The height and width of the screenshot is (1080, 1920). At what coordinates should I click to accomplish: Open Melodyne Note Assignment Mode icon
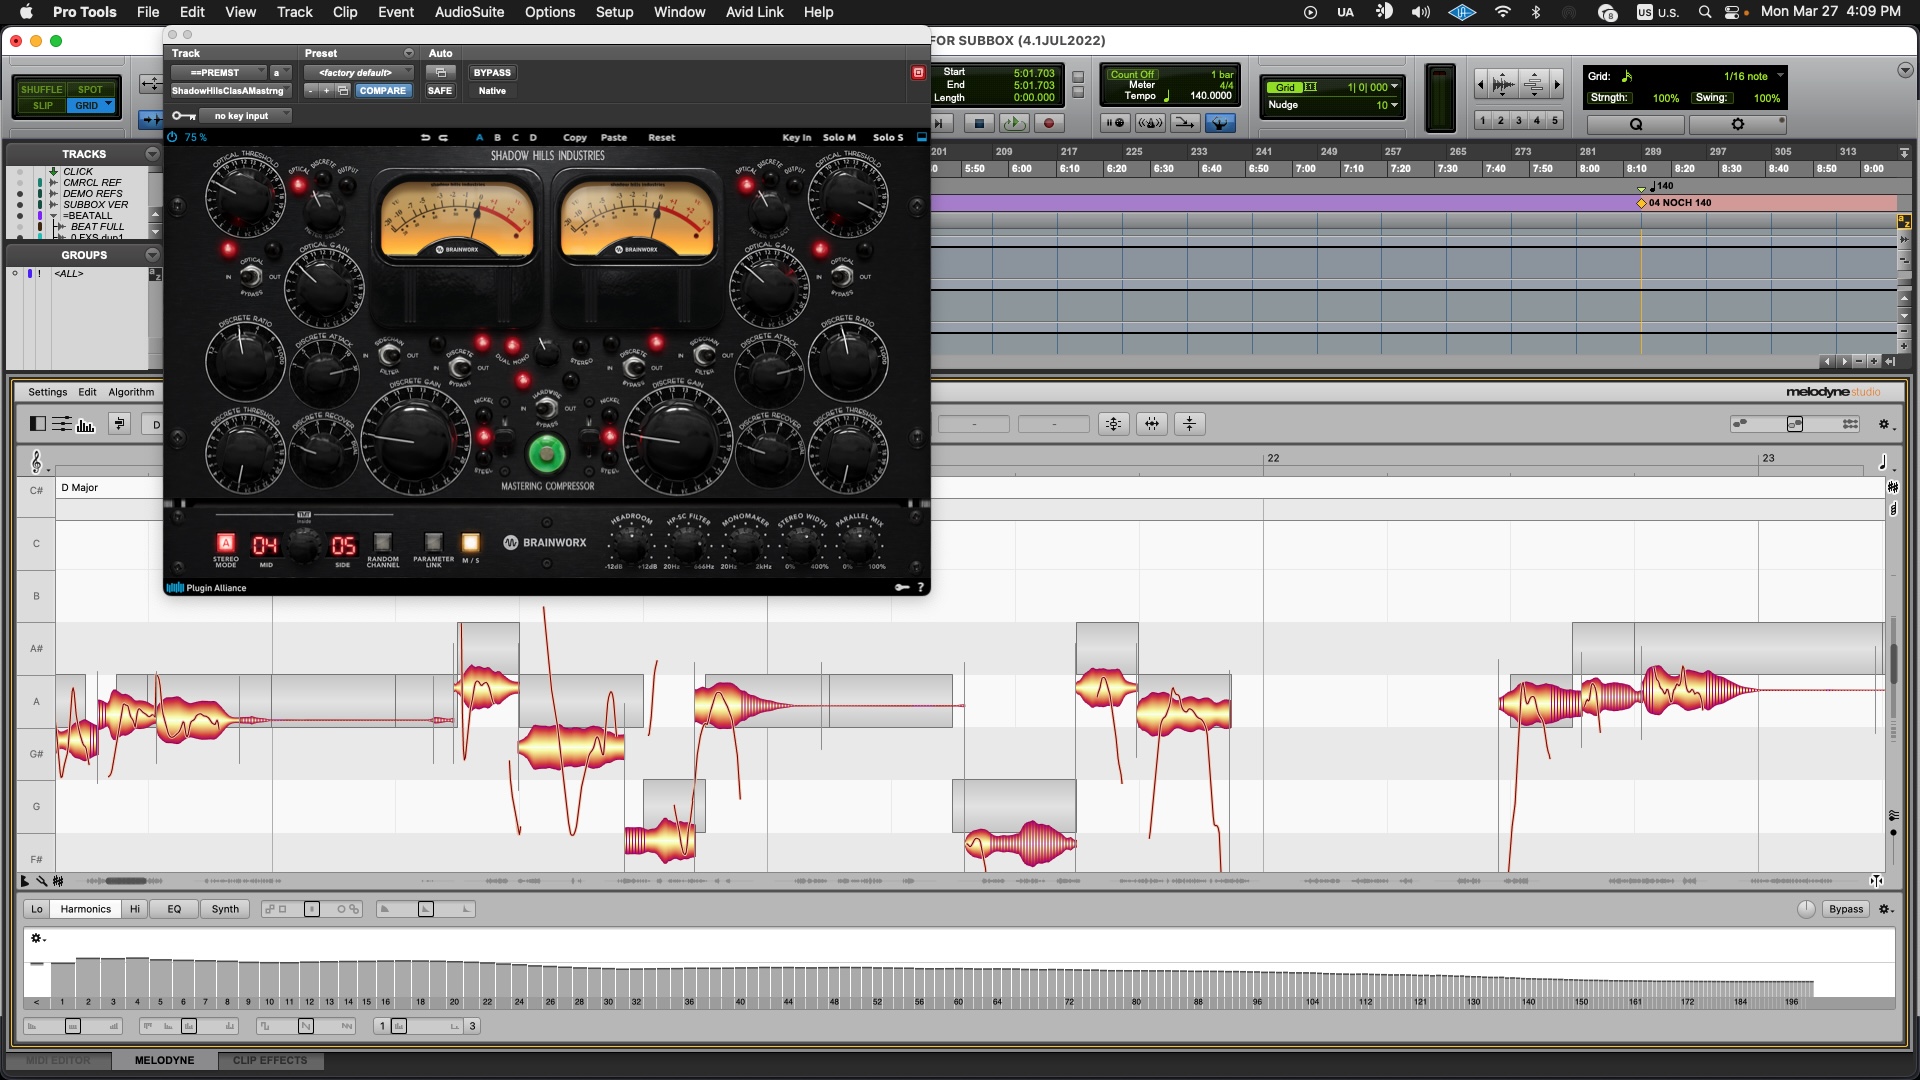click(x=119, y=424)
